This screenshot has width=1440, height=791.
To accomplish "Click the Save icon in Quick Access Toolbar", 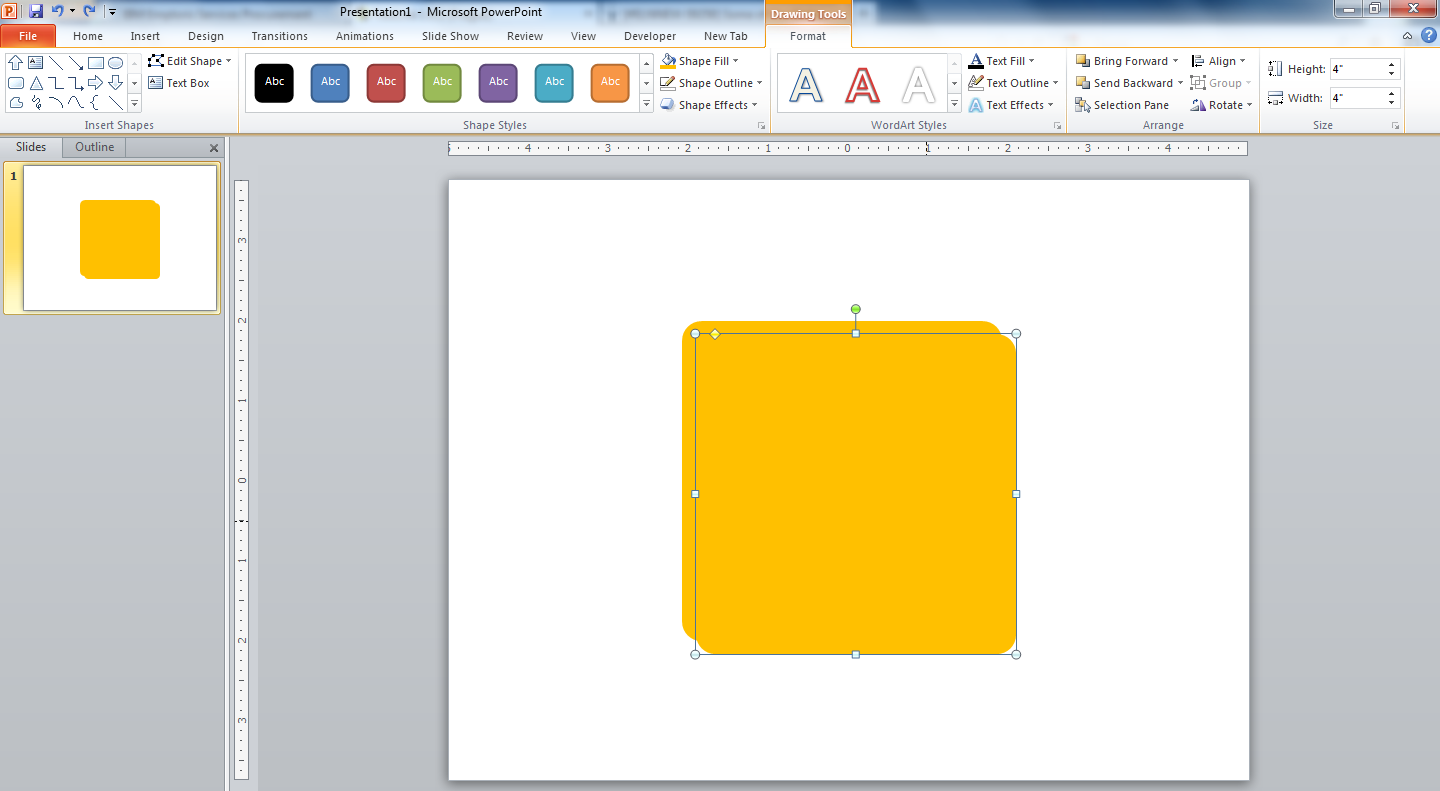I will [x=36, y=11].
